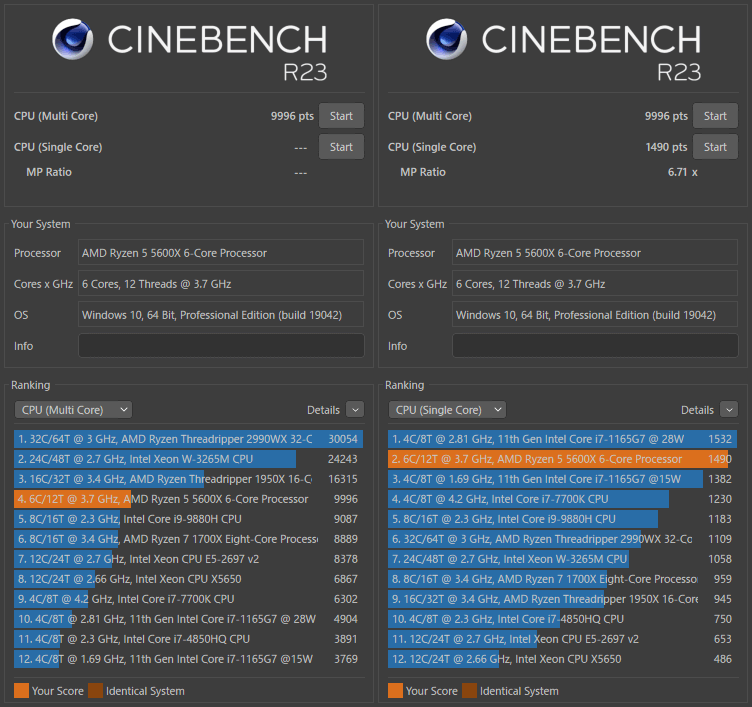Screen dimensions: 752x707
Task: Click the 6.71 x MP Ratio value
Action: coord(682,172)
